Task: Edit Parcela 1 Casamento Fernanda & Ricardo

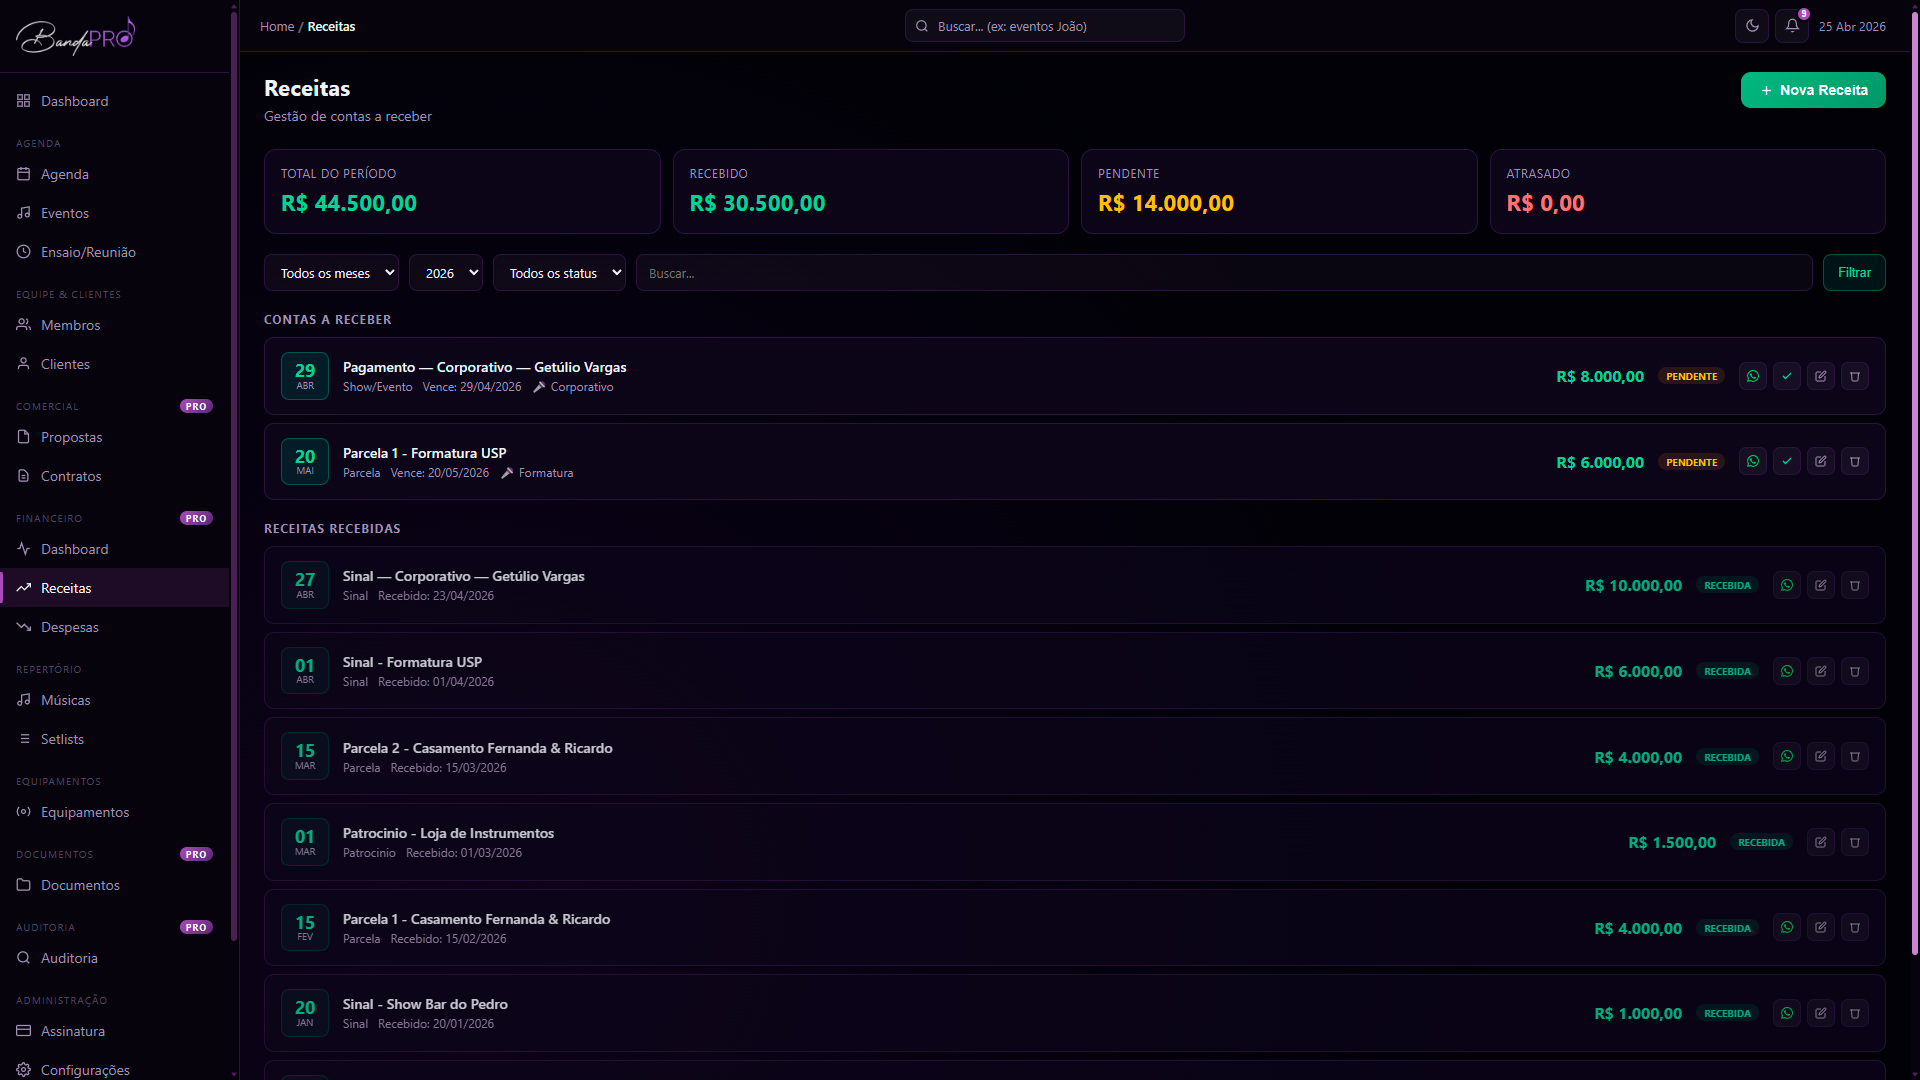Action: [1821, 927]
